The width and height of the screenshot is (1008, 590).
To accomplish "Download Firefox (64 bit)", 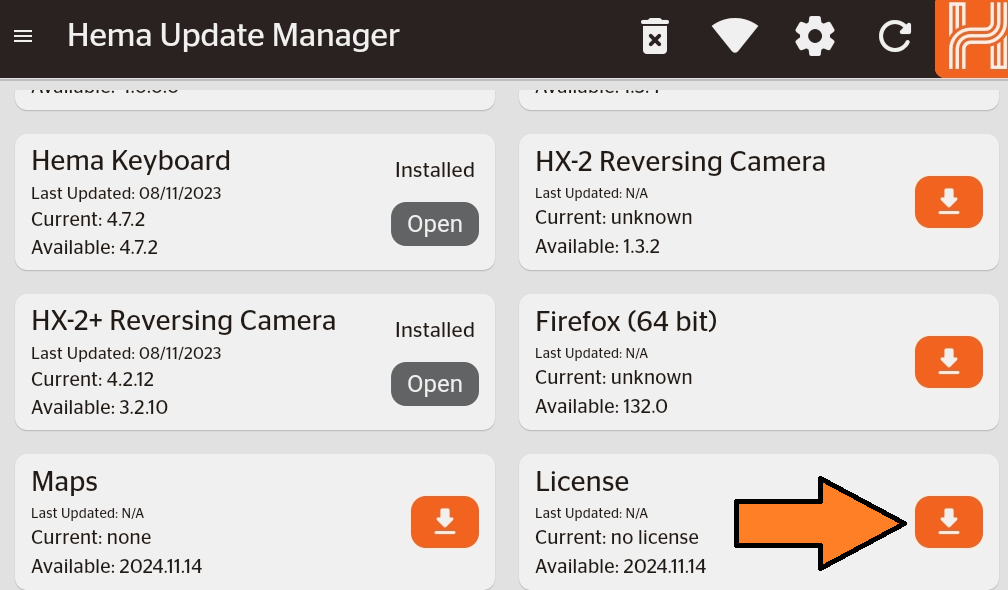I will (949, 362).
